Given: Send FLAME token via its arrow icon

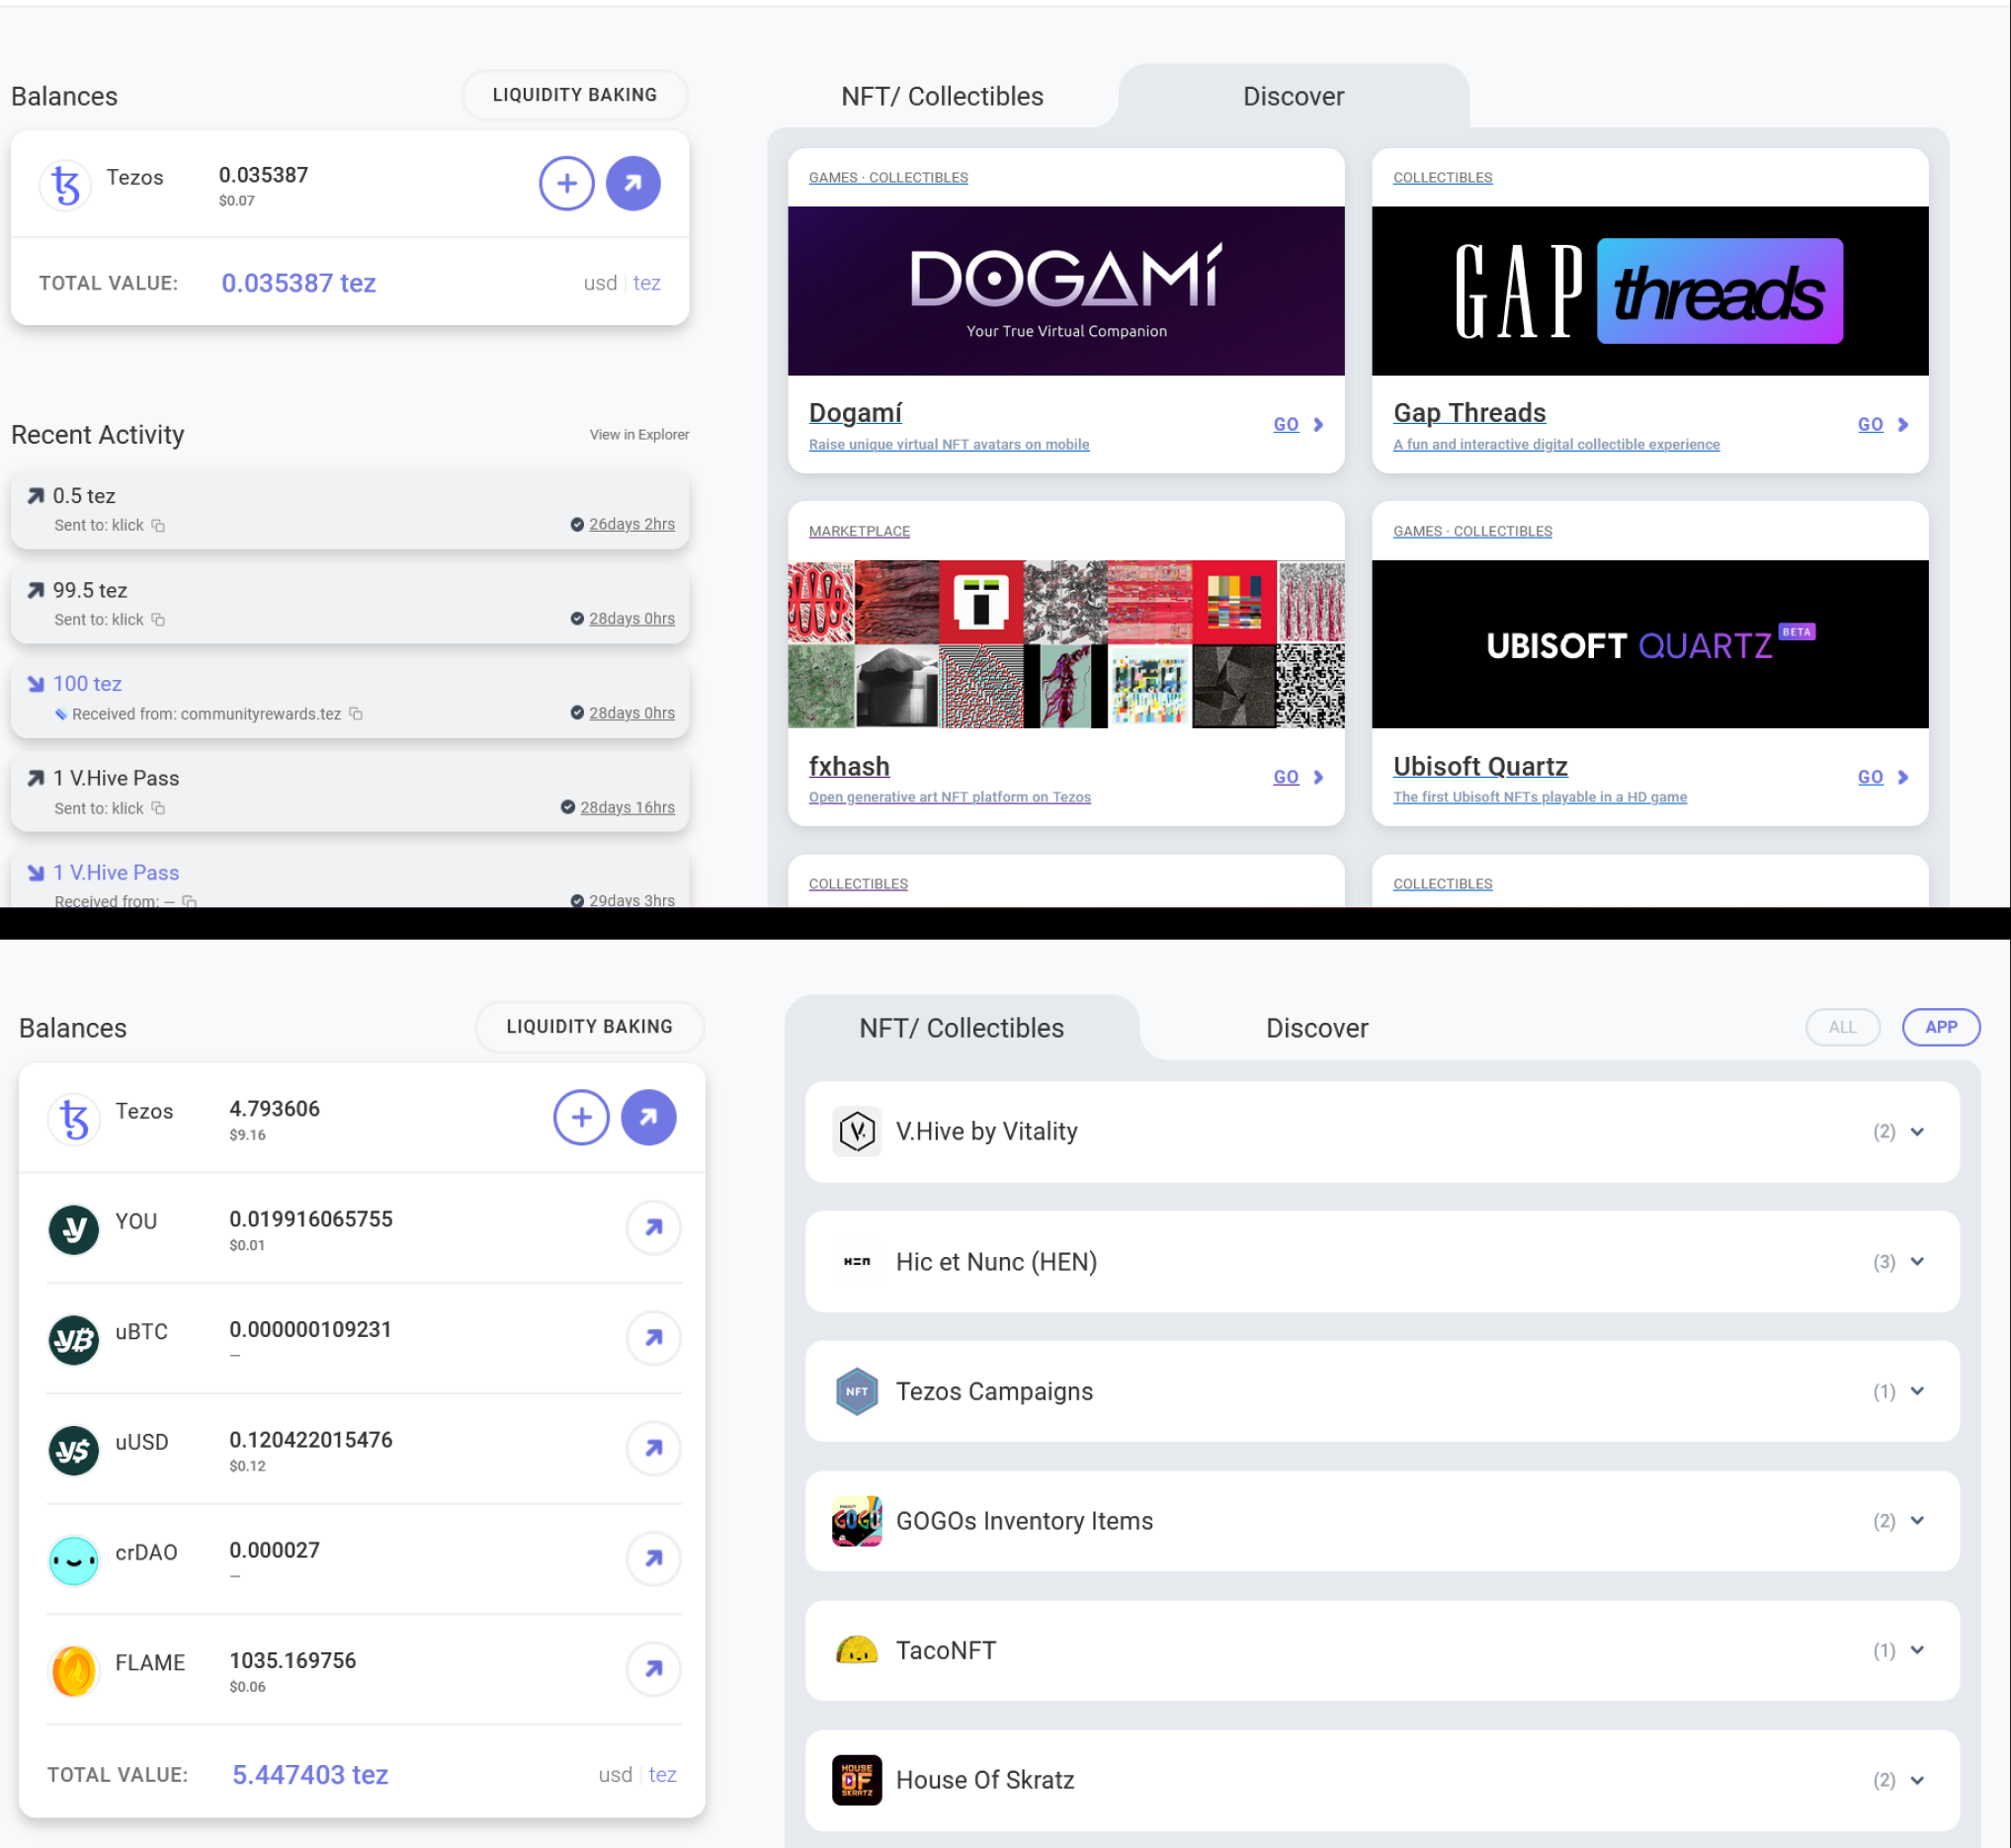Looking at the screenshot, I should (x=654, y=1668).
